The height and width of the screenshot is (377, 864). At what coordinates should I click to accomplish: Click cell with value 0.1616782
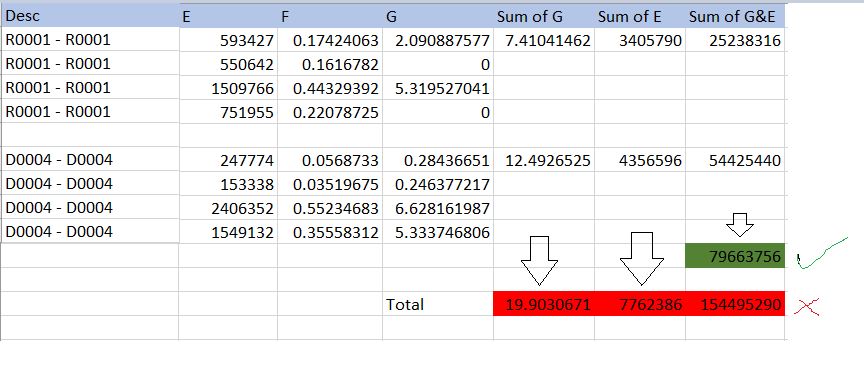coord(330,64)
